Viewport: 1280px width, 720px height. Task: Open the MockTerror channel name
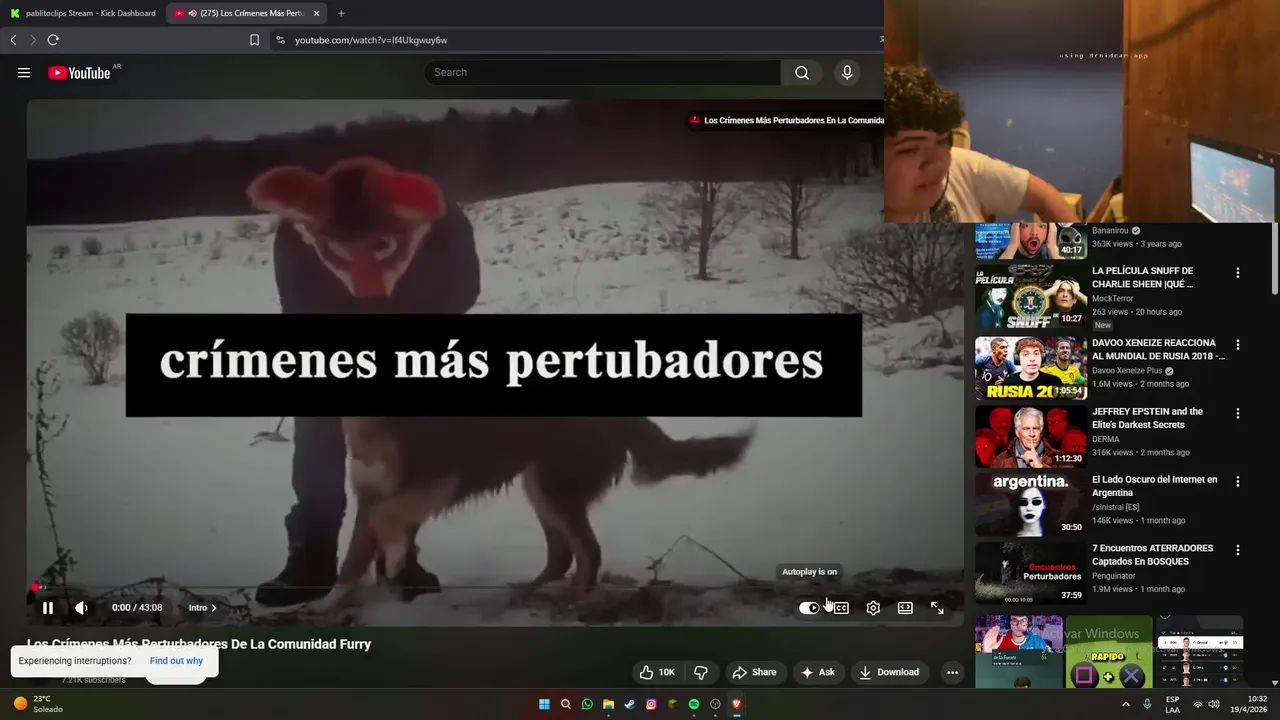[1114, 298]
